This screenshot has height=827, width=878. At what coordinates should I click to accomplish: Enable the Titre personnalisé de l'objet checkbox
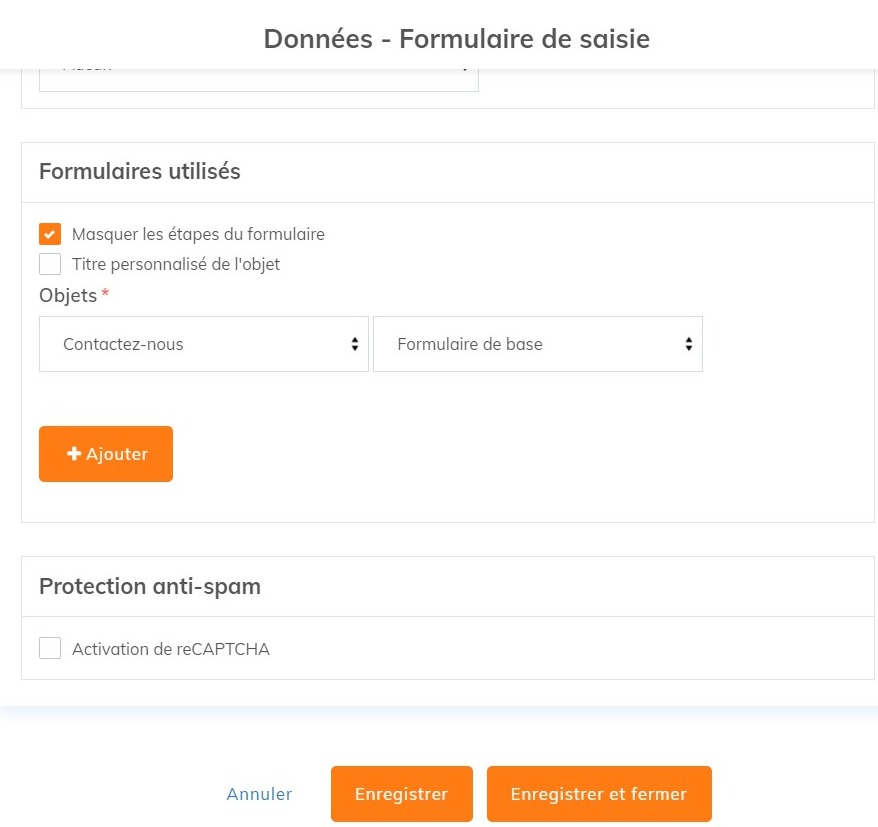coord(50,265)
